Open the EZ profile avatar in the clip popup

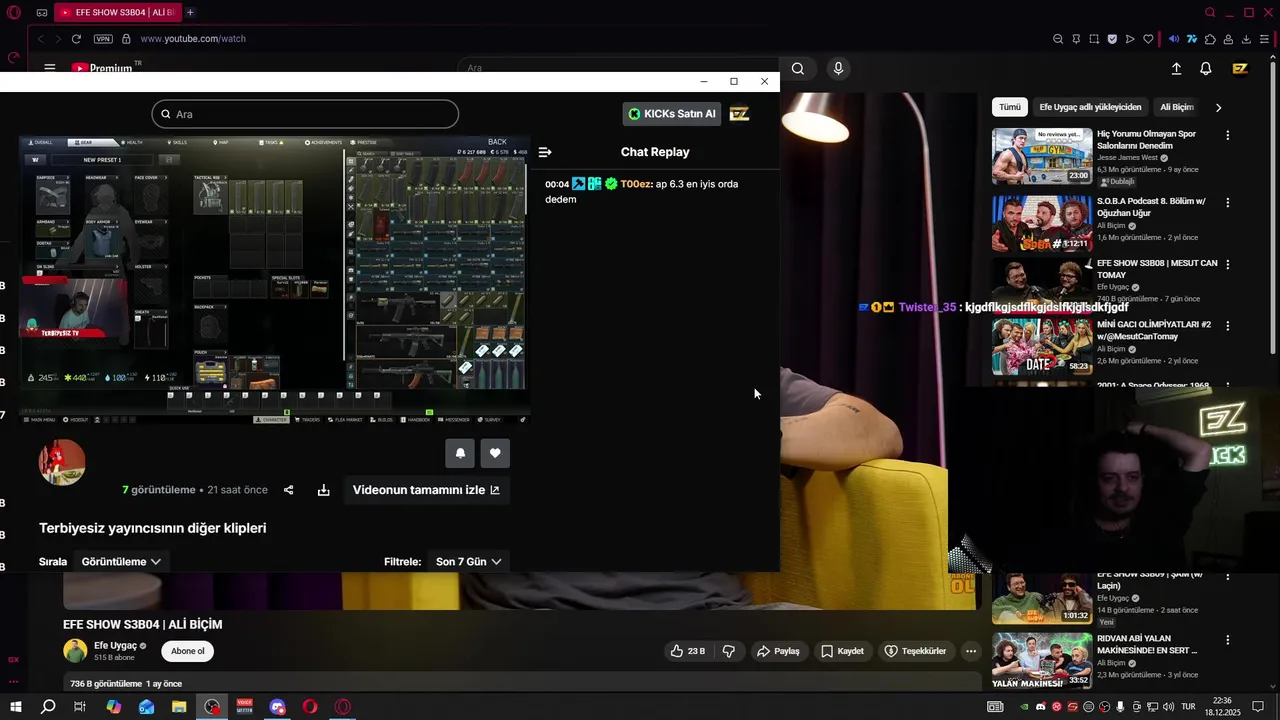(x=739, y=114)
